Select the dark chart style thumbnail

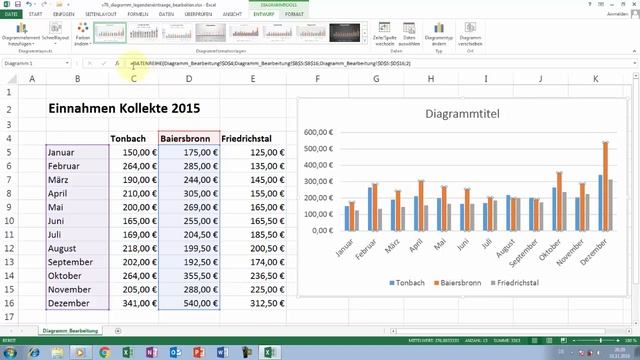click(x=344, y=33)
